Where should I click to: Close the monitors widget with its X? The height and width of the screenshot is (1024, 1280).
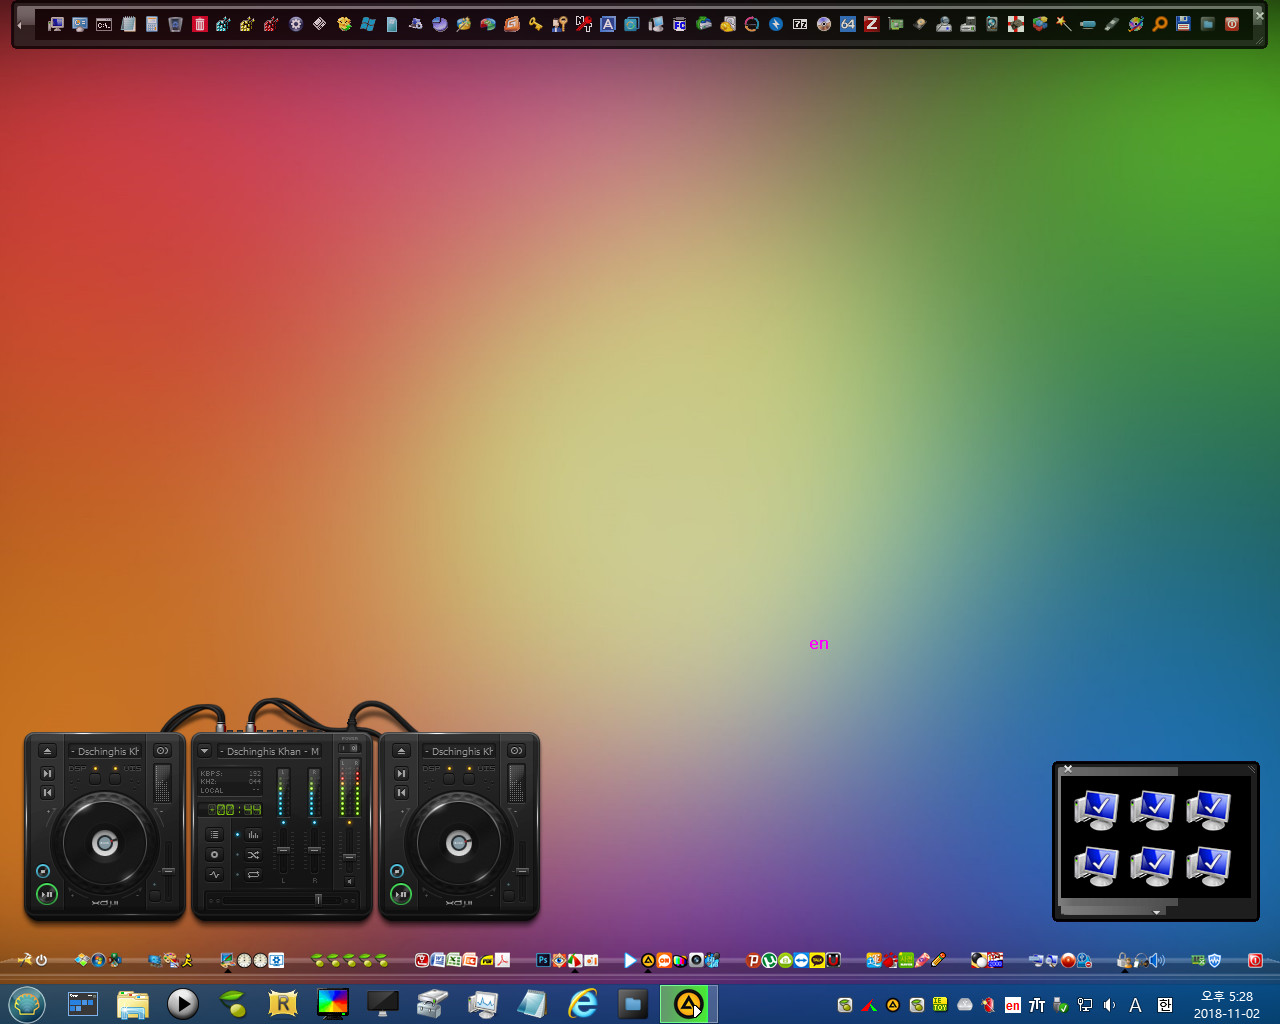pos(1068,769)
